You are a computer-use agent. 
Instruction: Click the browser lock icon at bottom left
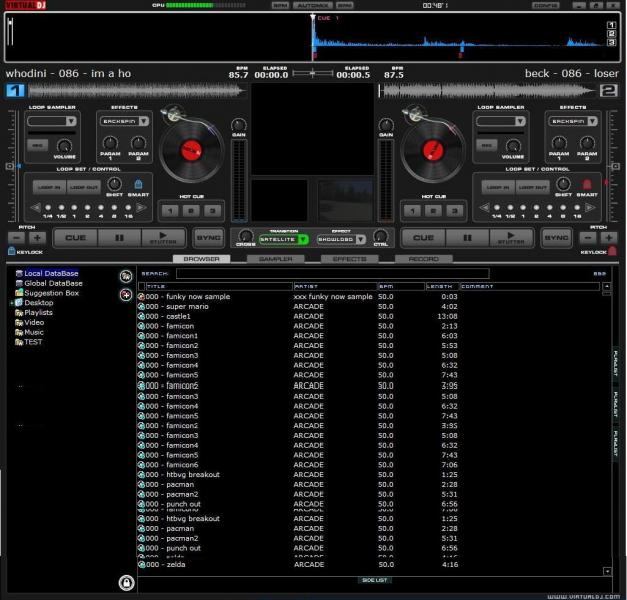[126, 583]
